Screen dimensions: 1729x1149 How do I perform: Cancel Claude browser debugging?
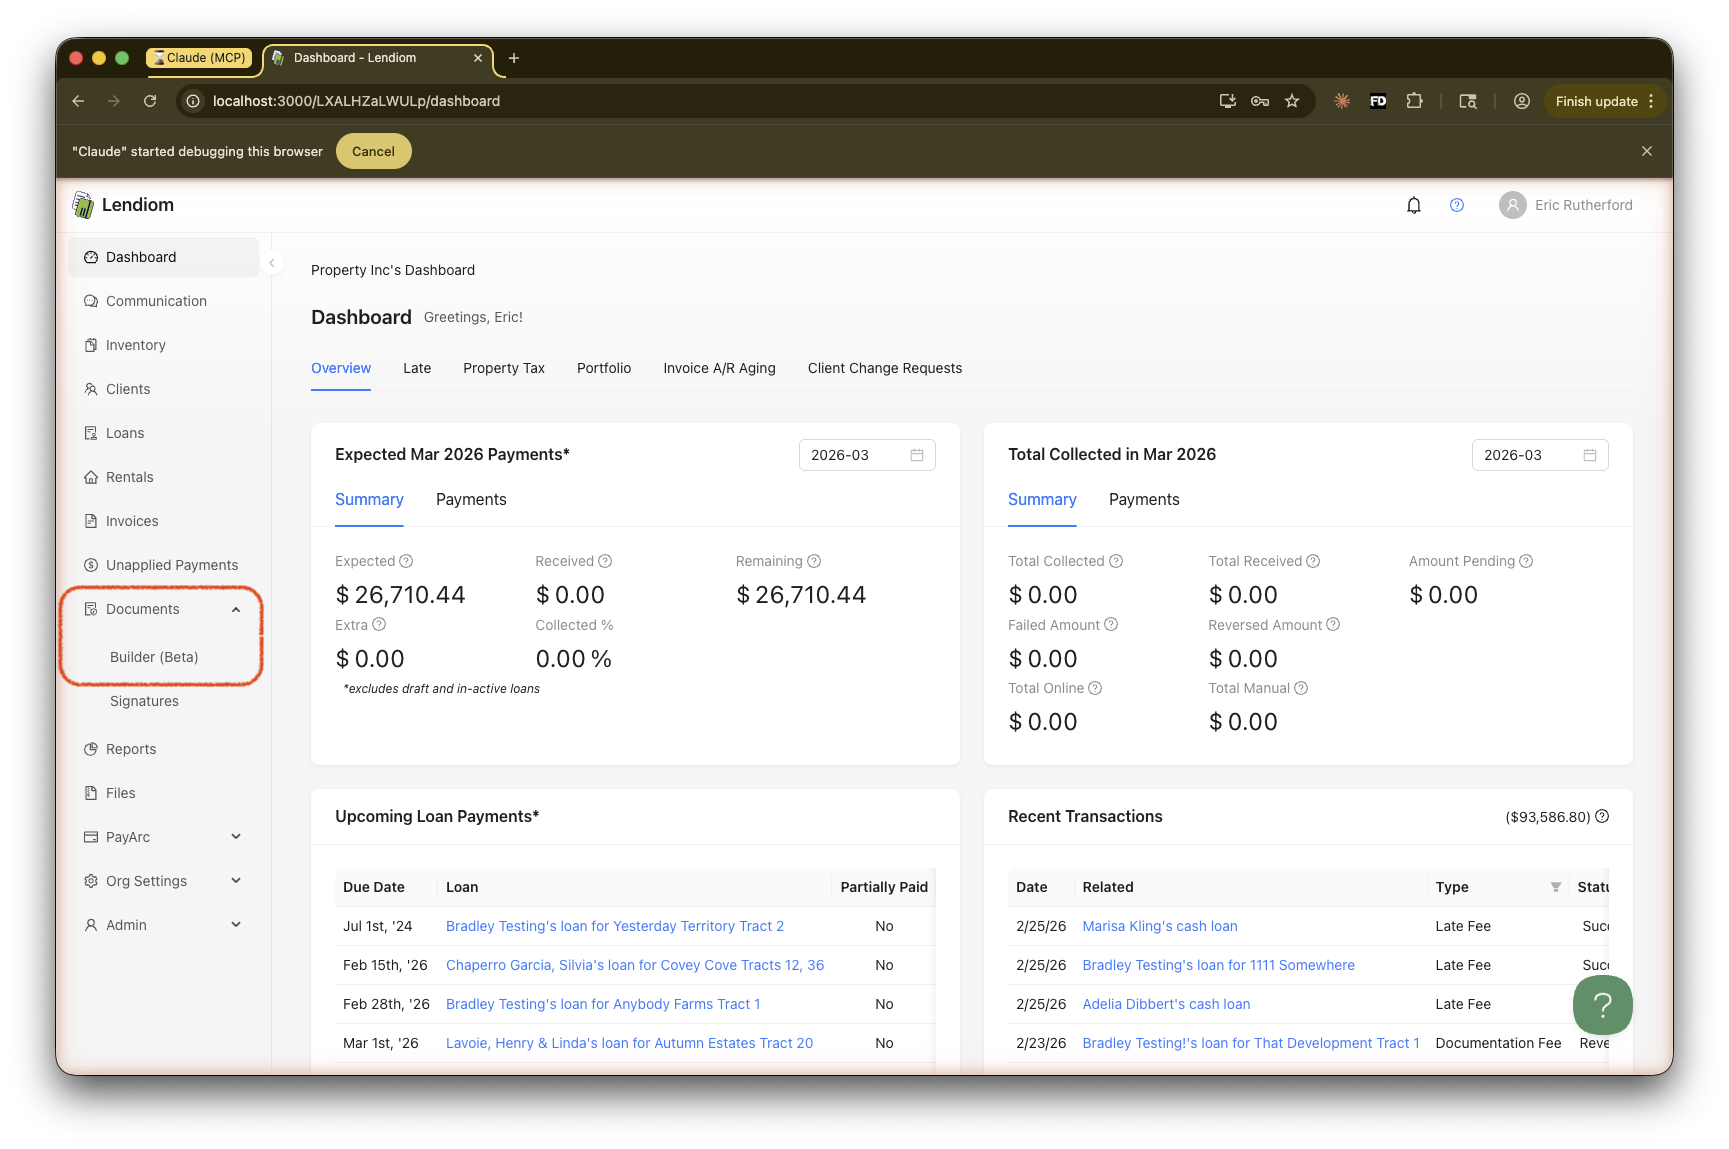pos(373,151)
